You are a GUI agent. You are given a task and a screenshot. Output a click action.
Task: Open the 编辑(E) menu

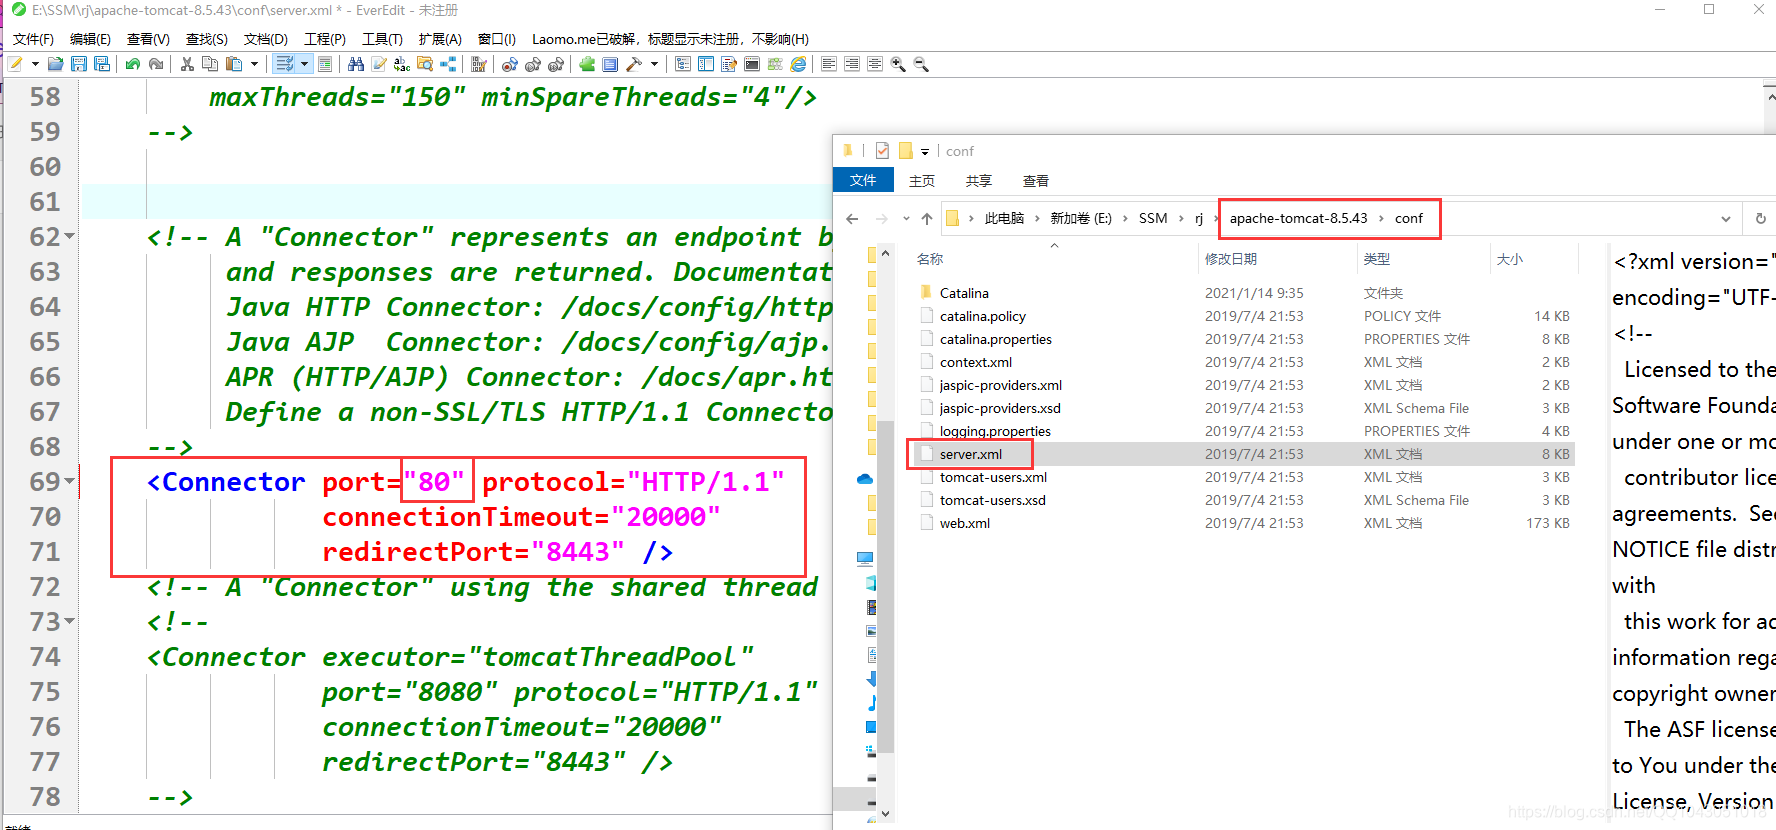[90, 39]
